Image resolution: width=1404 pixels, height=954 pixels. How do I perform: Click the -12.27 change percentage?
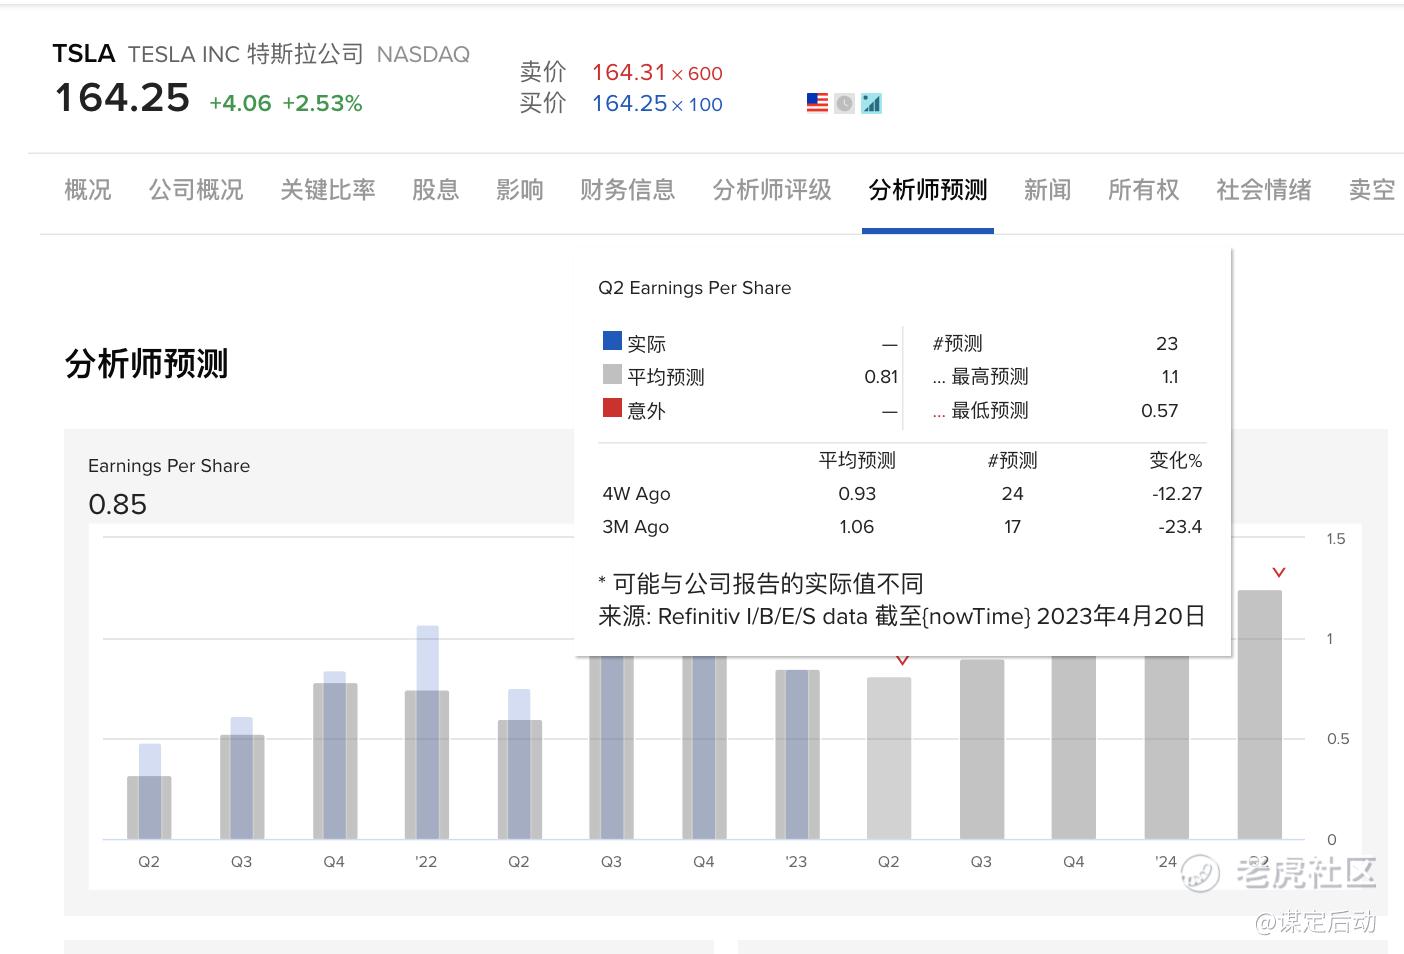click(1176, 494)
